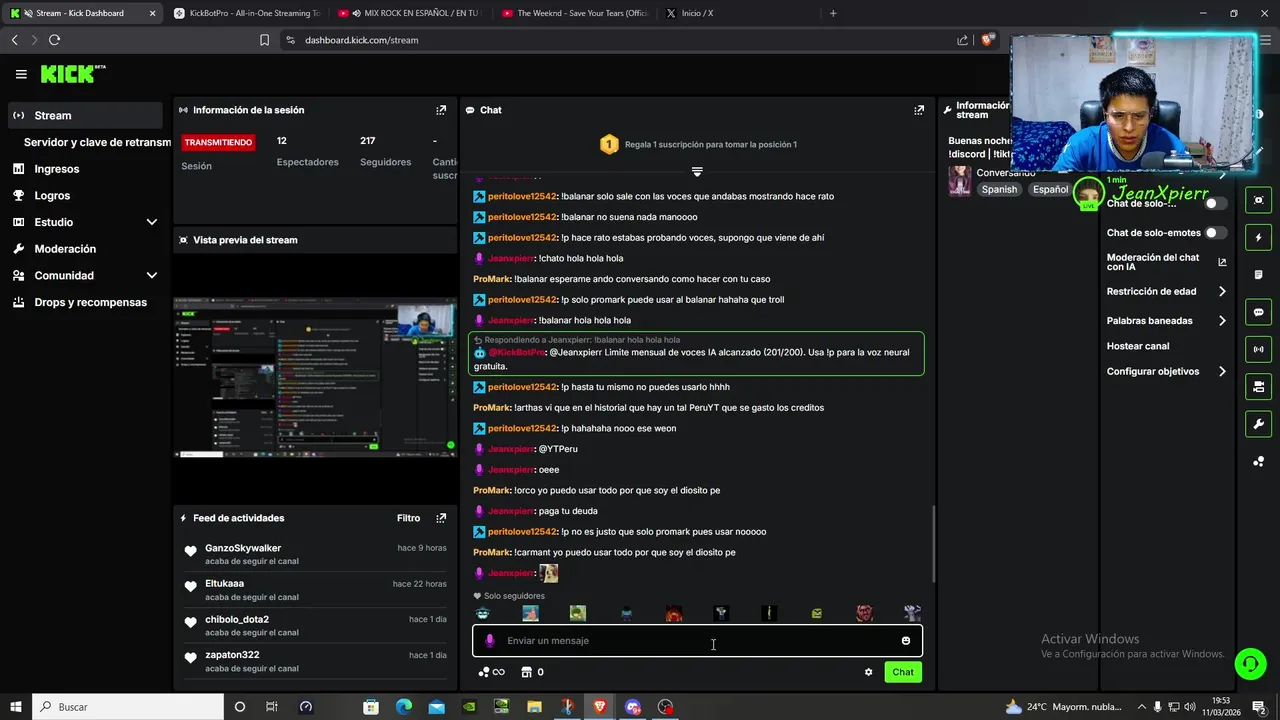Click the channel points infinity icon
Viewport: 1280px width, 720px height.
tap(491, 672)
